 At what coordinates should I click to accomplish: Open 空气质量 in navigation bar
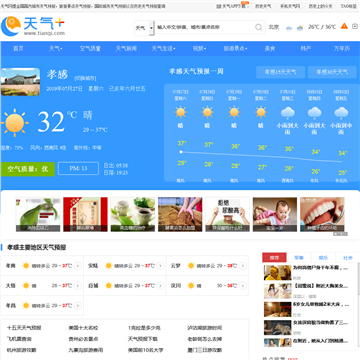[x=90, y=49]
